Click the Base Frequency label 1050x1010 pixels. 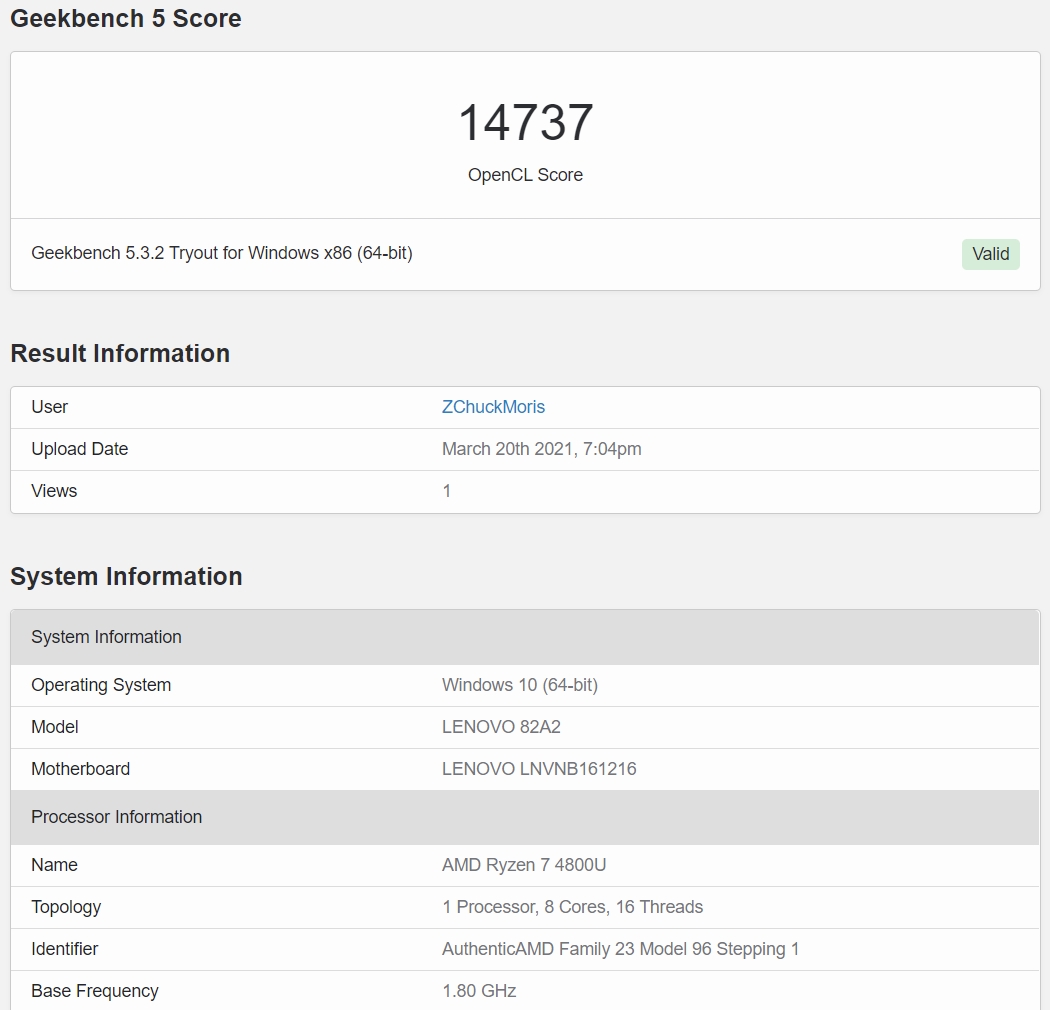[95, 991]
